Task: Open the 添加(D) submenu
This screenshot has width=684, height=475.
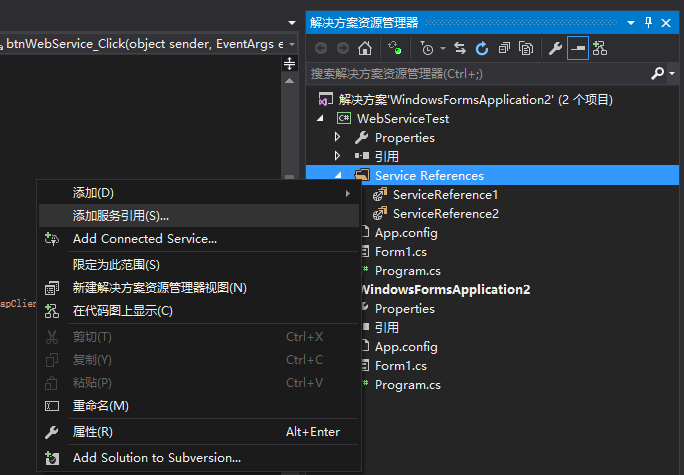Action: pos(199,193)
